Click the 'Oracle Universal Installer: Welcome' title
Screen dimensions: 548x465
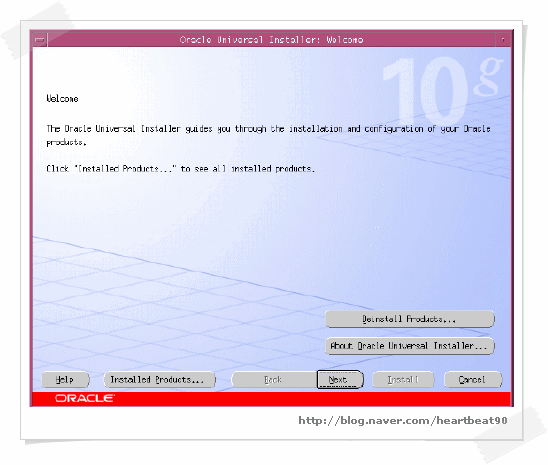[x=271, y=39]
